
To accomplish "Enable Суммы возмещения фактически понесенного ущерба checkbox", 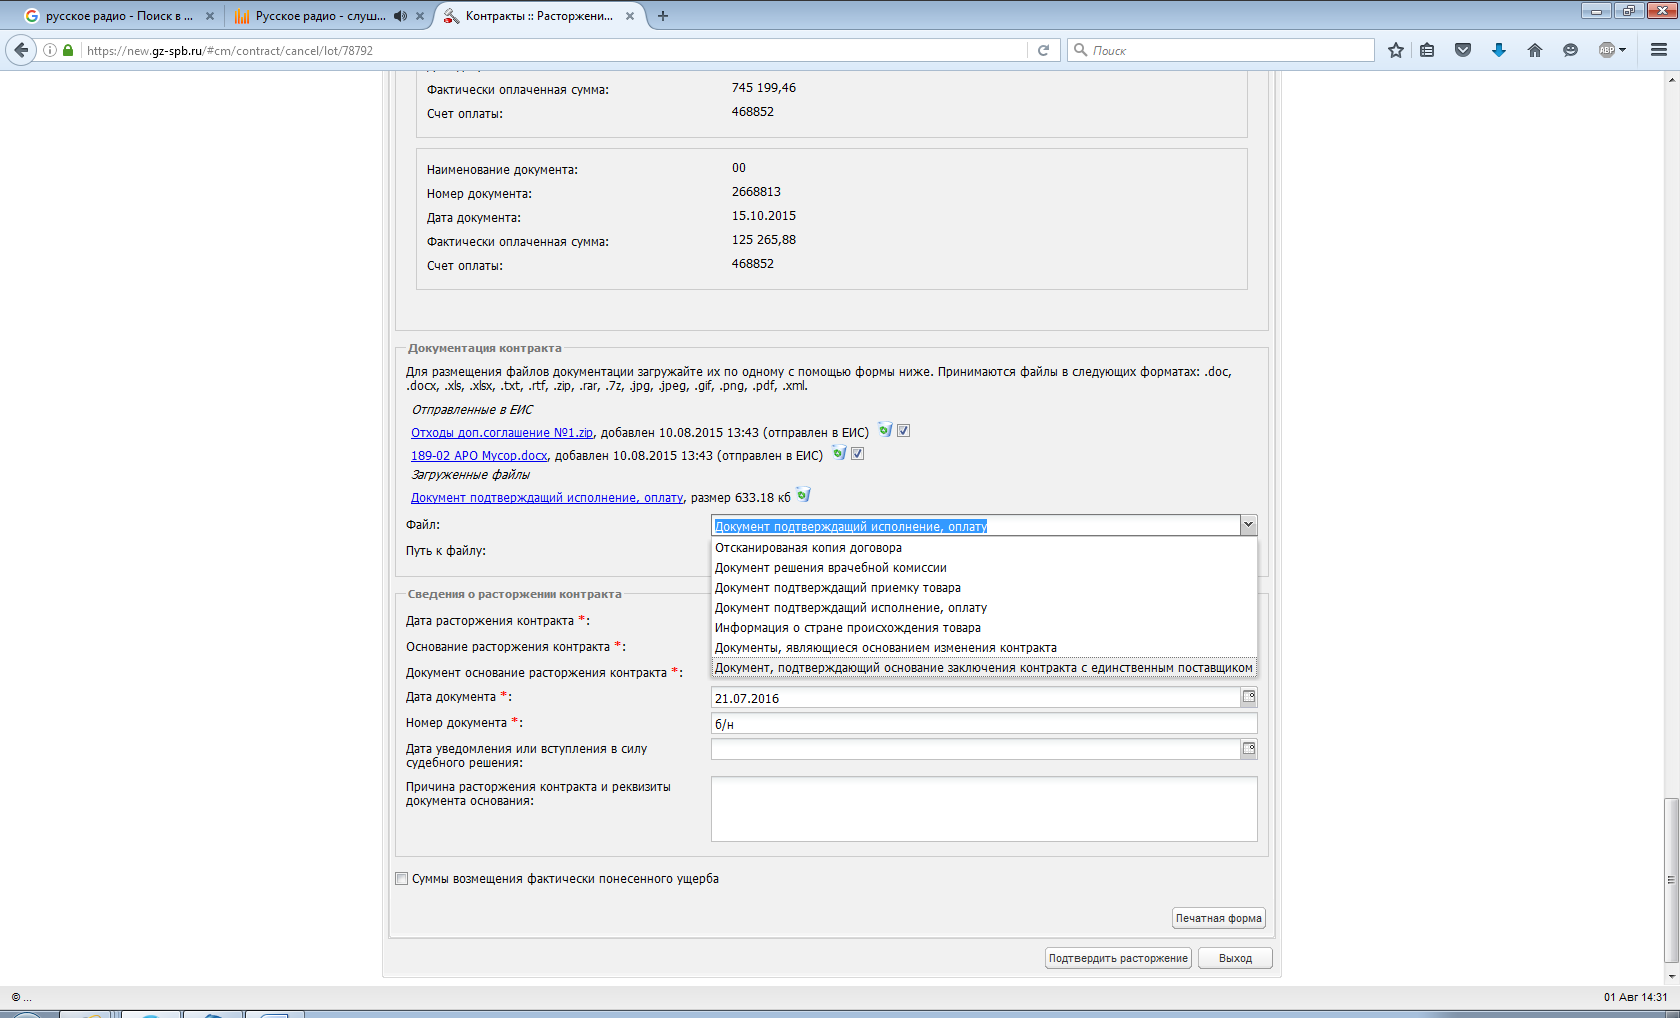I will [x=402, y=879].
